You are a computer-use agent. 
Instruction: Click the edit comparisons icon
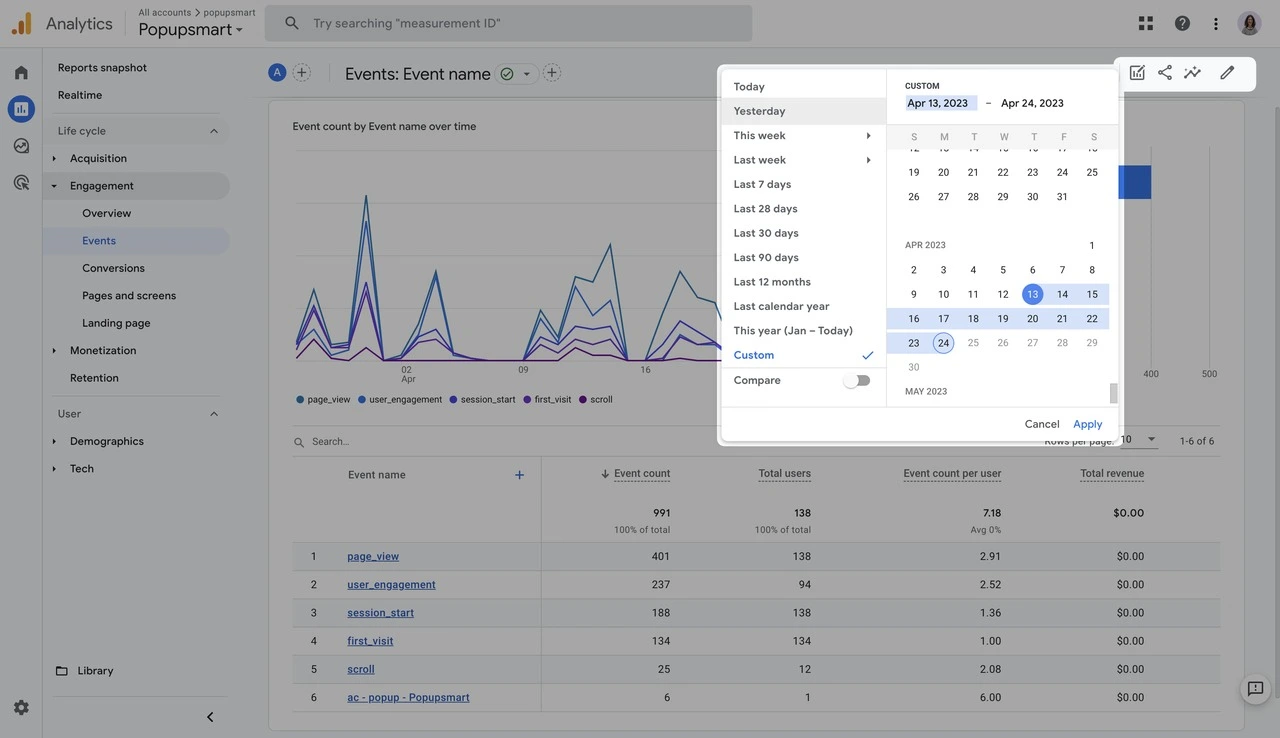1137,72
